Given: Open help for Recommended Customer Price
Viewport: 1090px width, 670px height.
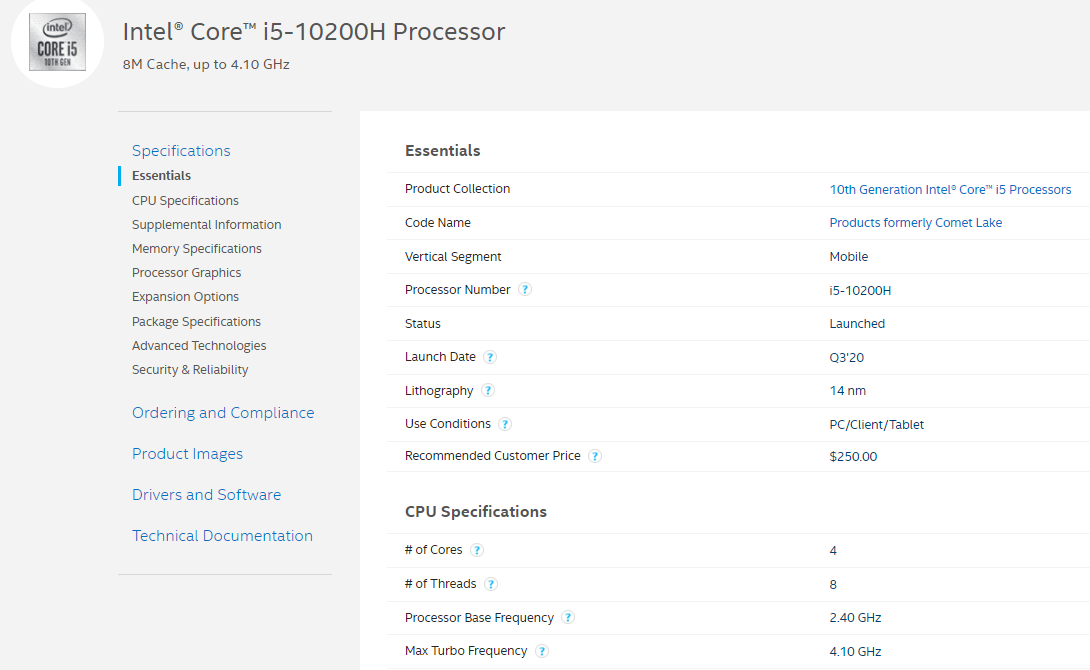Looking at the screenshot, I should click(595, 455).
